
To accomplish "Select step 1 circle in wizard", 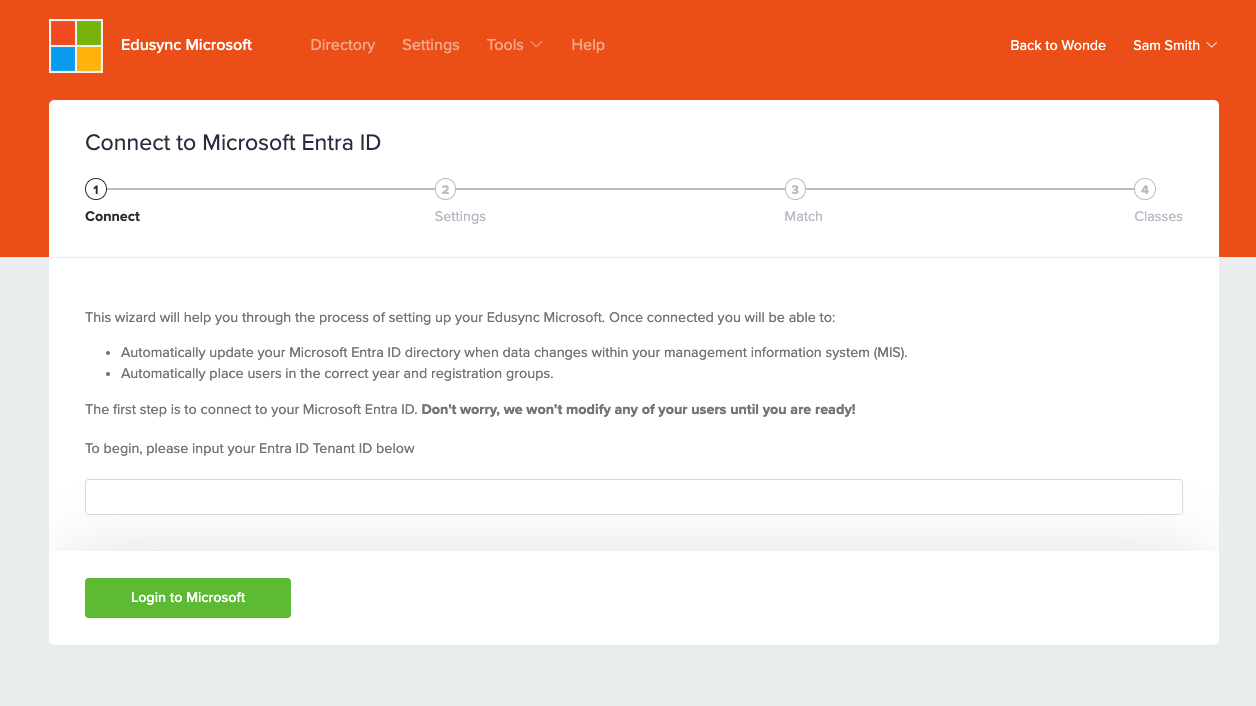I will 96,189.
